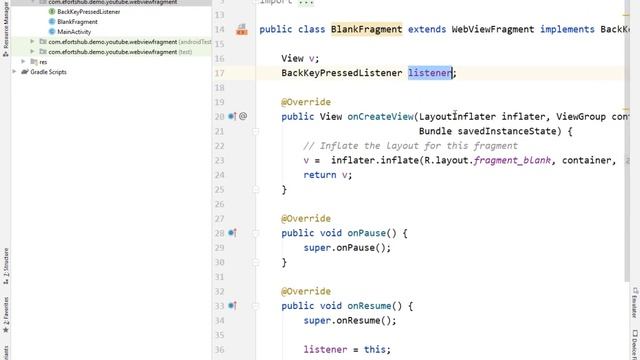Click the override gutter icon beside onResume

(x=232, y=306)
